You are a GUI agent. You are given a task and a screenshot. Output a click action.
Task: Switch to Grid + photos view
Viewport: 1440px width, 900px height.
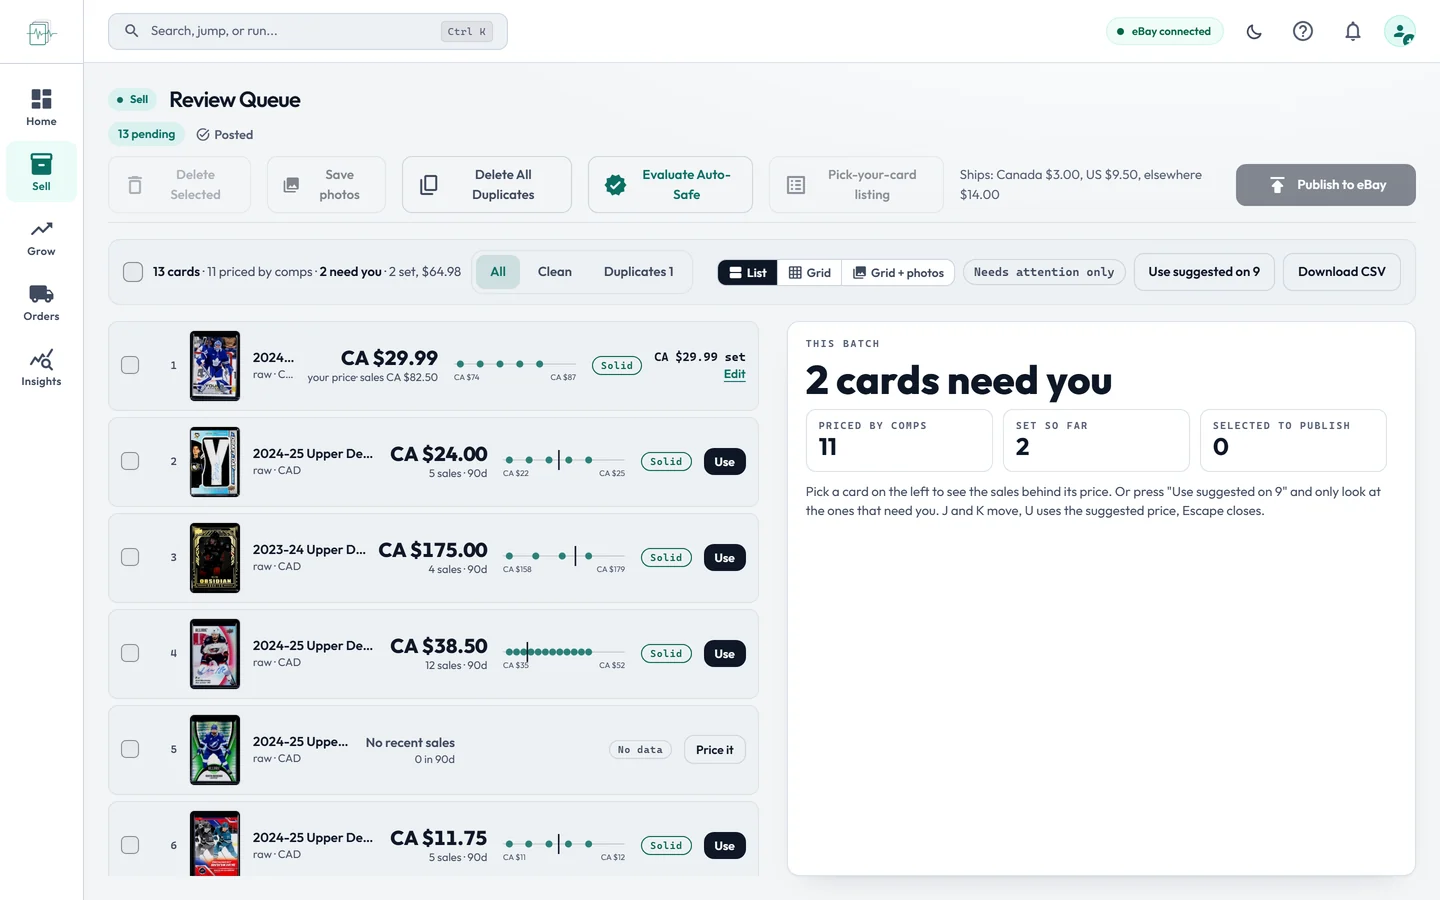pyautogui.click(x=898, y=272)
